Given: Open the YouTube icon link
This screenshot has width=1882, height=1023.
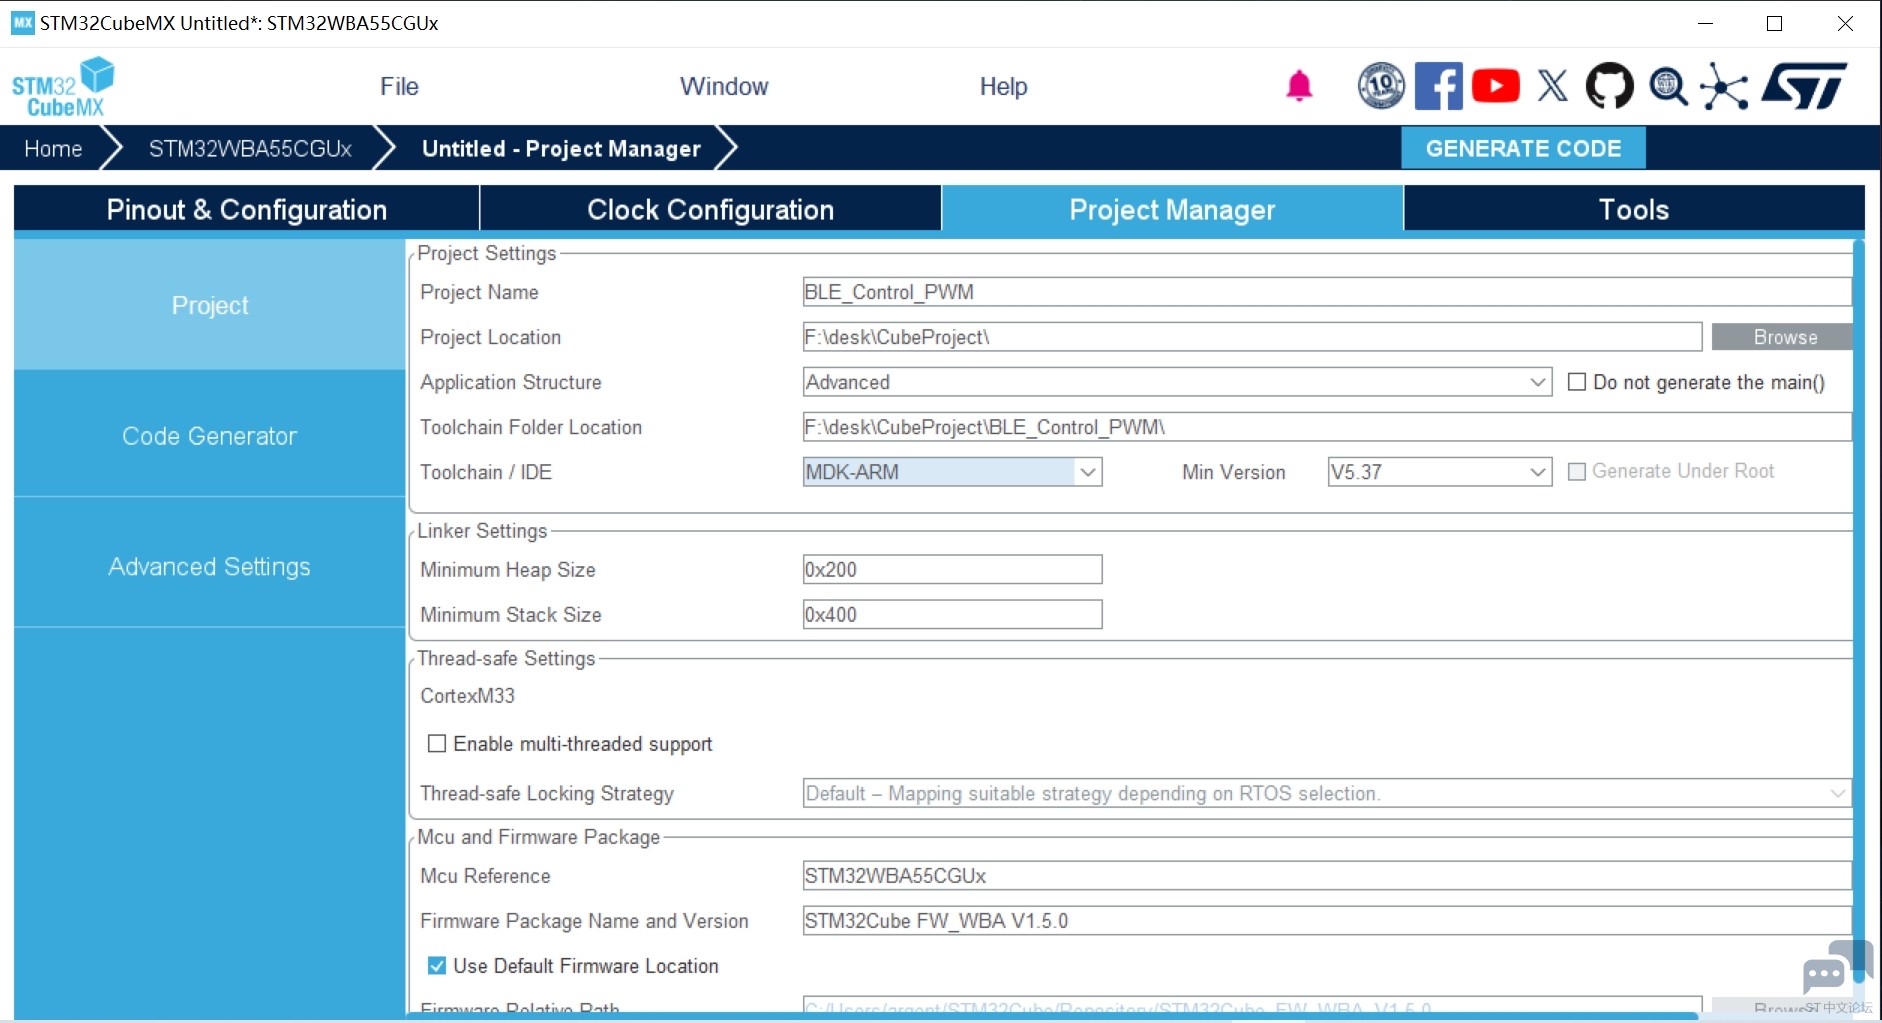Looking at the screenshot, I should click(x=1496, y=86).
